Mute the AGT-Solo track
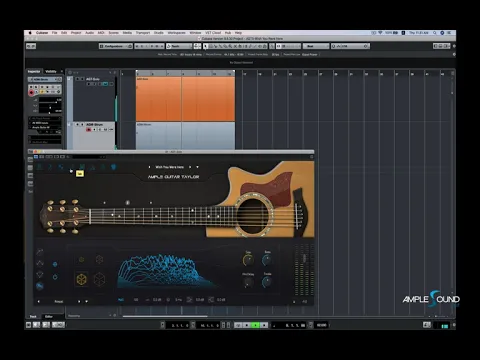Screen dimensions: 480x360 pos(77,79)
